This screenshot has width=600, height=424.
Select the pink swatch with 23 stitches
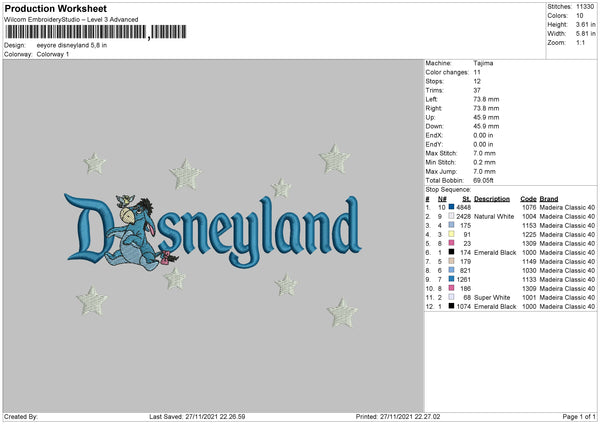click(x=451, y=243)
